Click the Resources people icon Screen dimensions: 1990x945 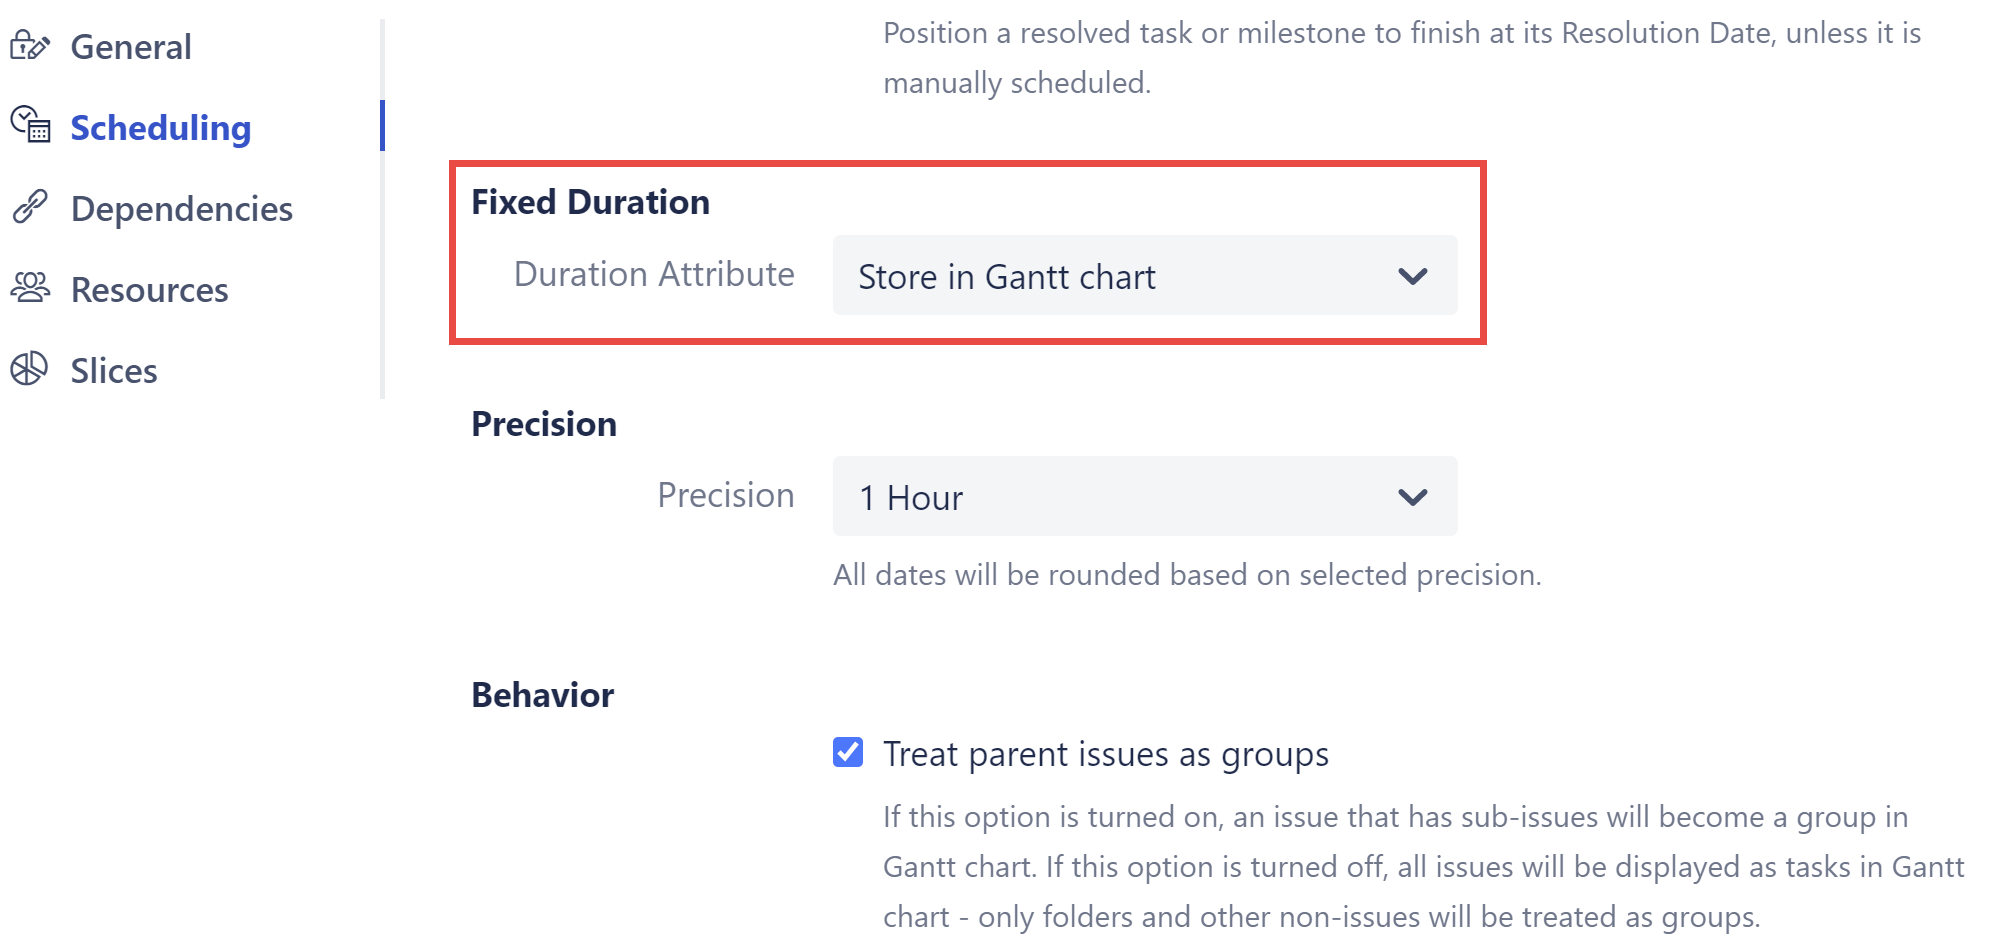point(30,288)
